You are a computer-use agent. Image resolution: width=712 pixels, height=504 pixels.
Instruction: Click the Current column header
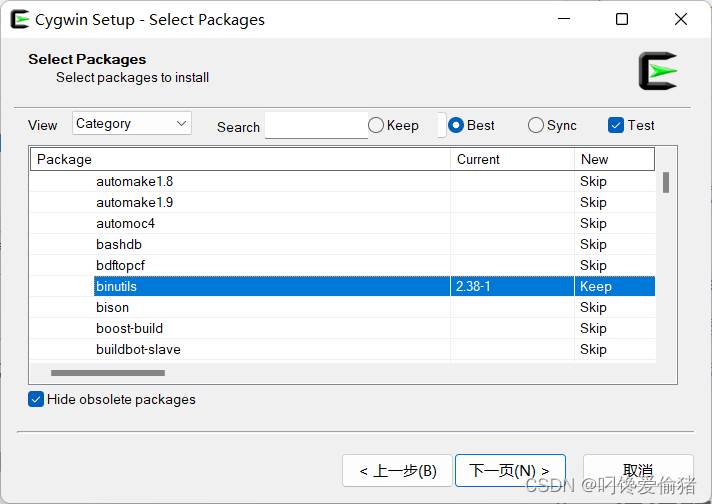pyautogui.click(x=512, y=159)
